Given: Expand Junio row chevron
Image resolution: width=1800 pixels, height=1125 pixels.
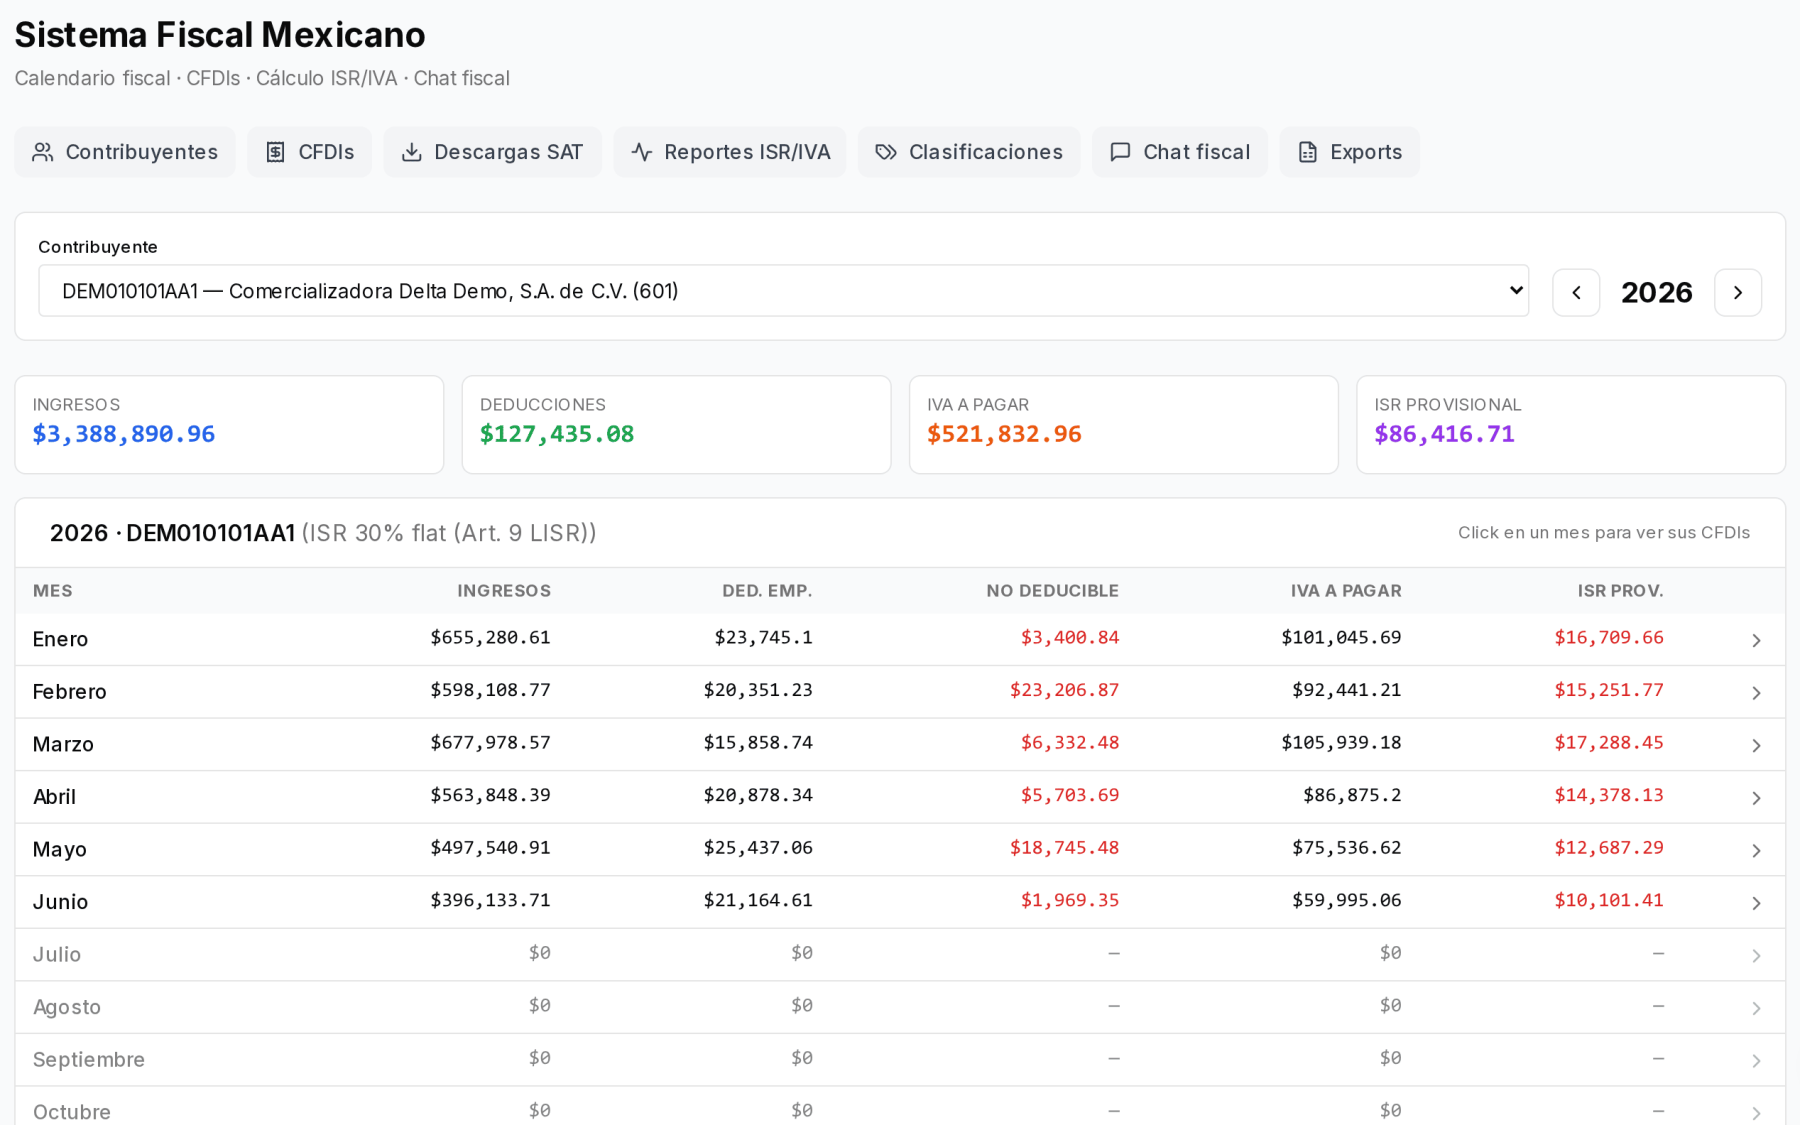Looking at the screenshot, I should point(1756,903).
